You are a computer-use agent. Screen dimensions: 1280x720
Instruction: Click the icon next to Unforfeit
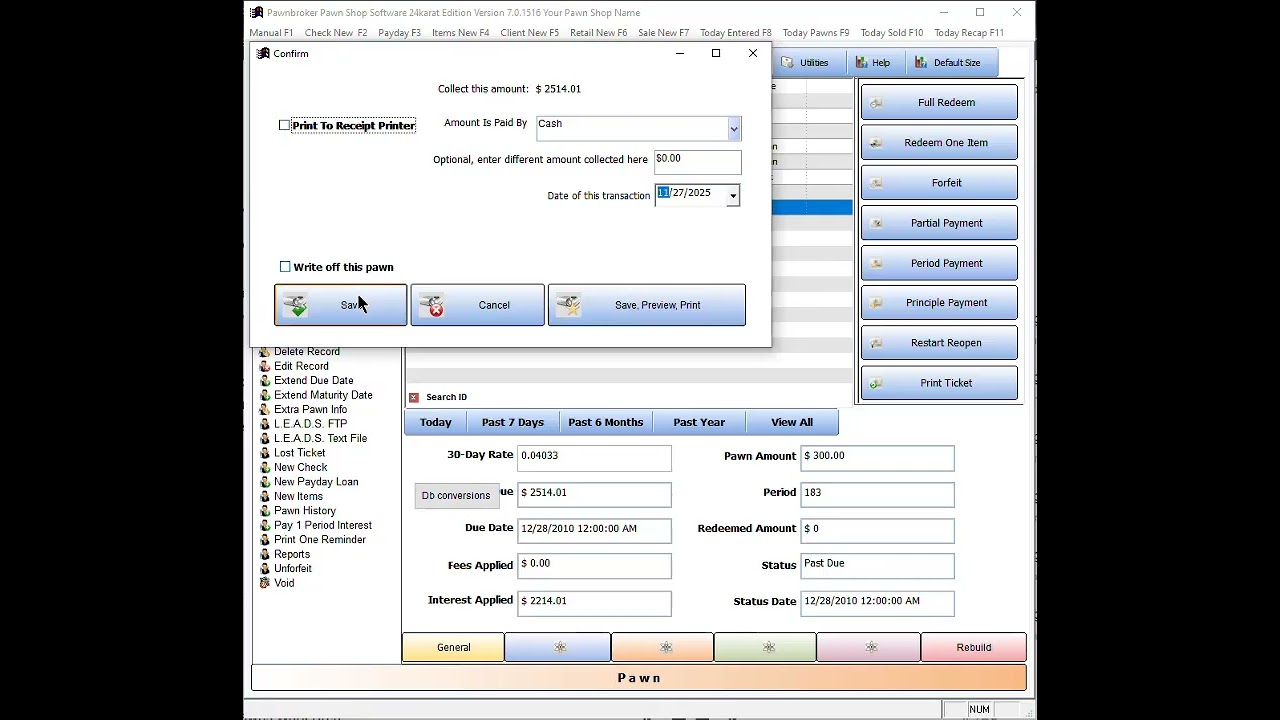pyautogui.click(x=265, y=568)
